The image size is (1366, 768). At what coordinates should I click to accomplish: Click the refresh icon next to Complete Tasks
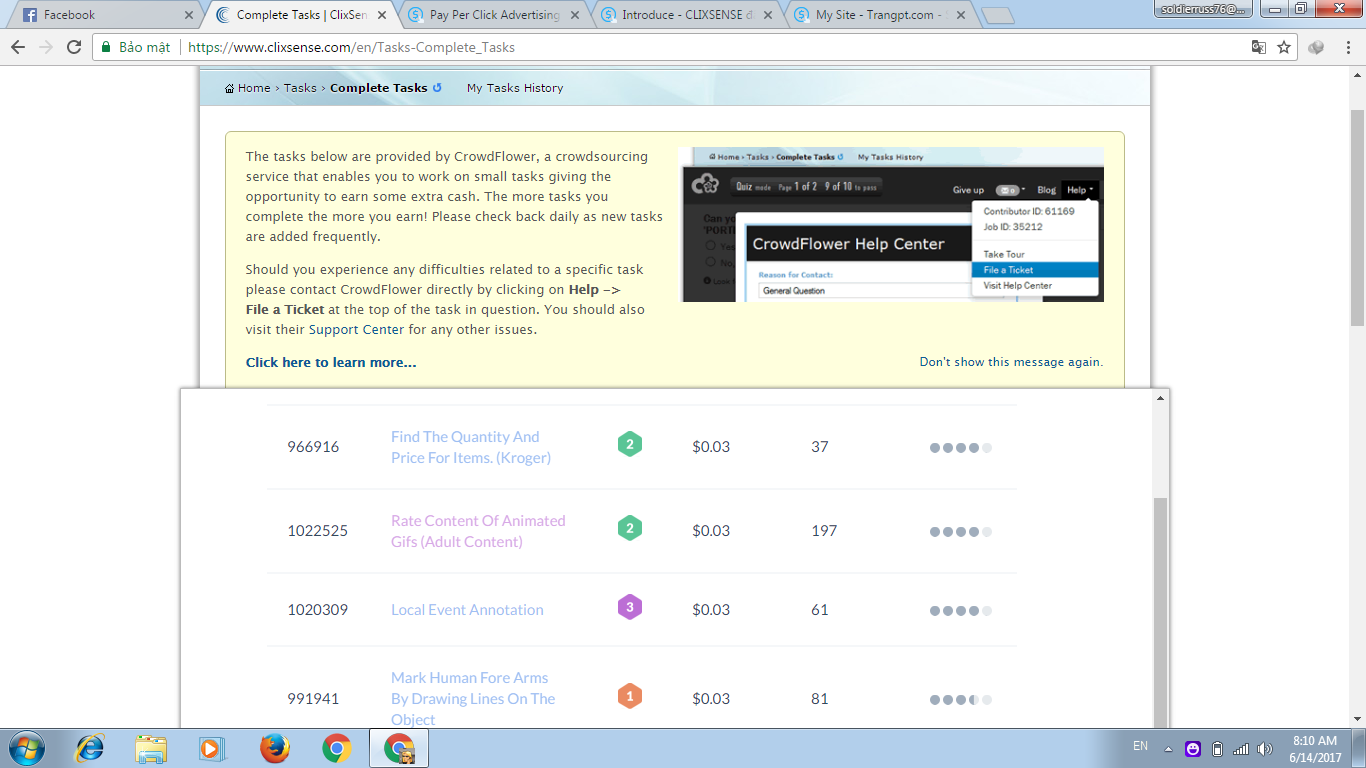tap(437, 88)
